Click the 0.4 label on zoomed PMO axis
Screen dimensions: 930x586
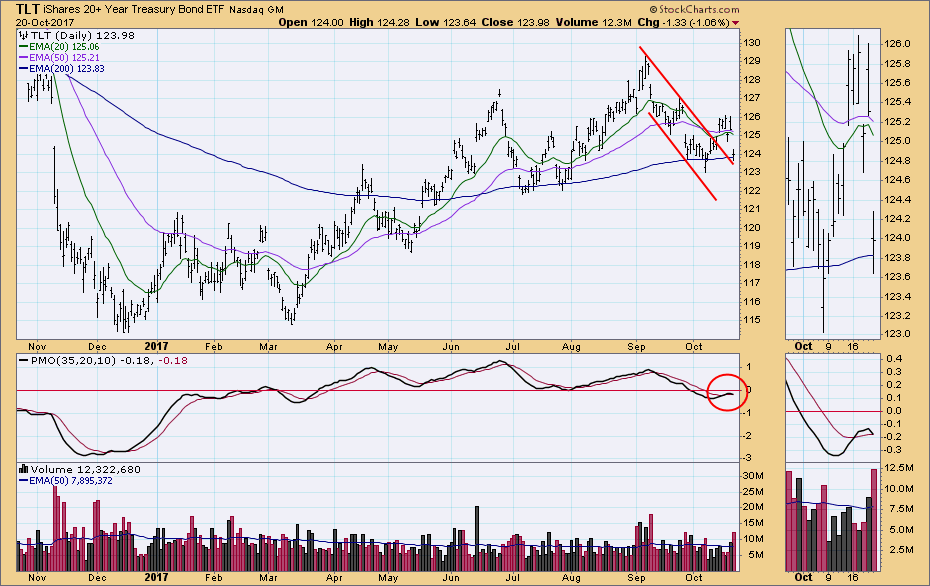click(x=894, y=358)
